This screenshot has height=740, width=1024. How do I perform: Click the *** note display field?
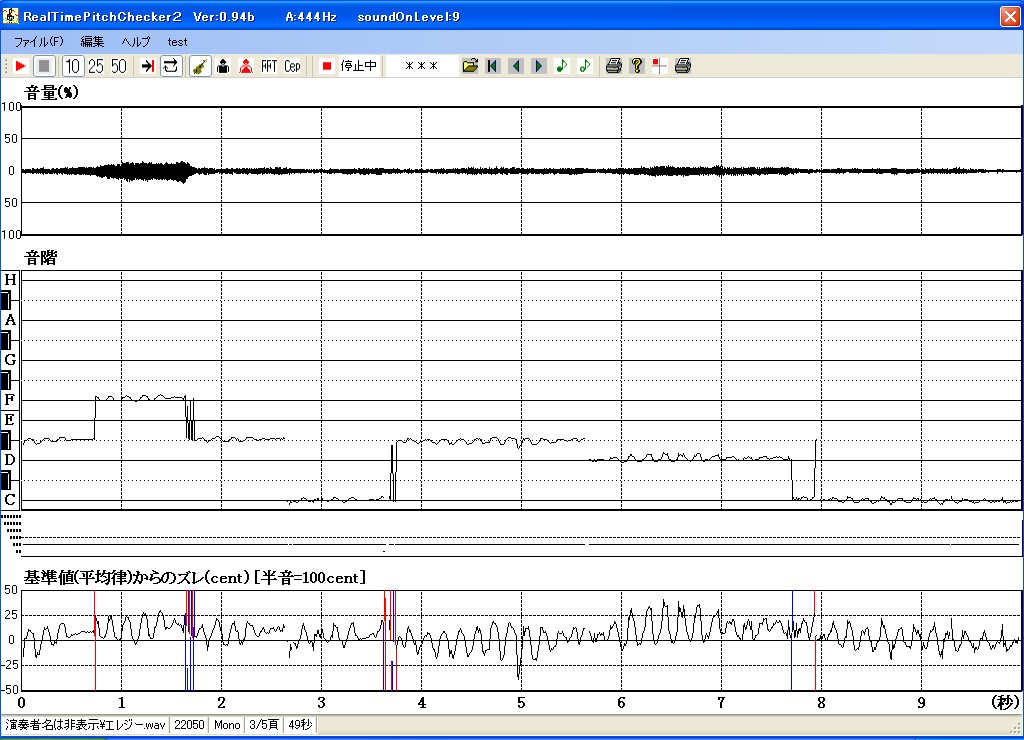tap(421, 66)
